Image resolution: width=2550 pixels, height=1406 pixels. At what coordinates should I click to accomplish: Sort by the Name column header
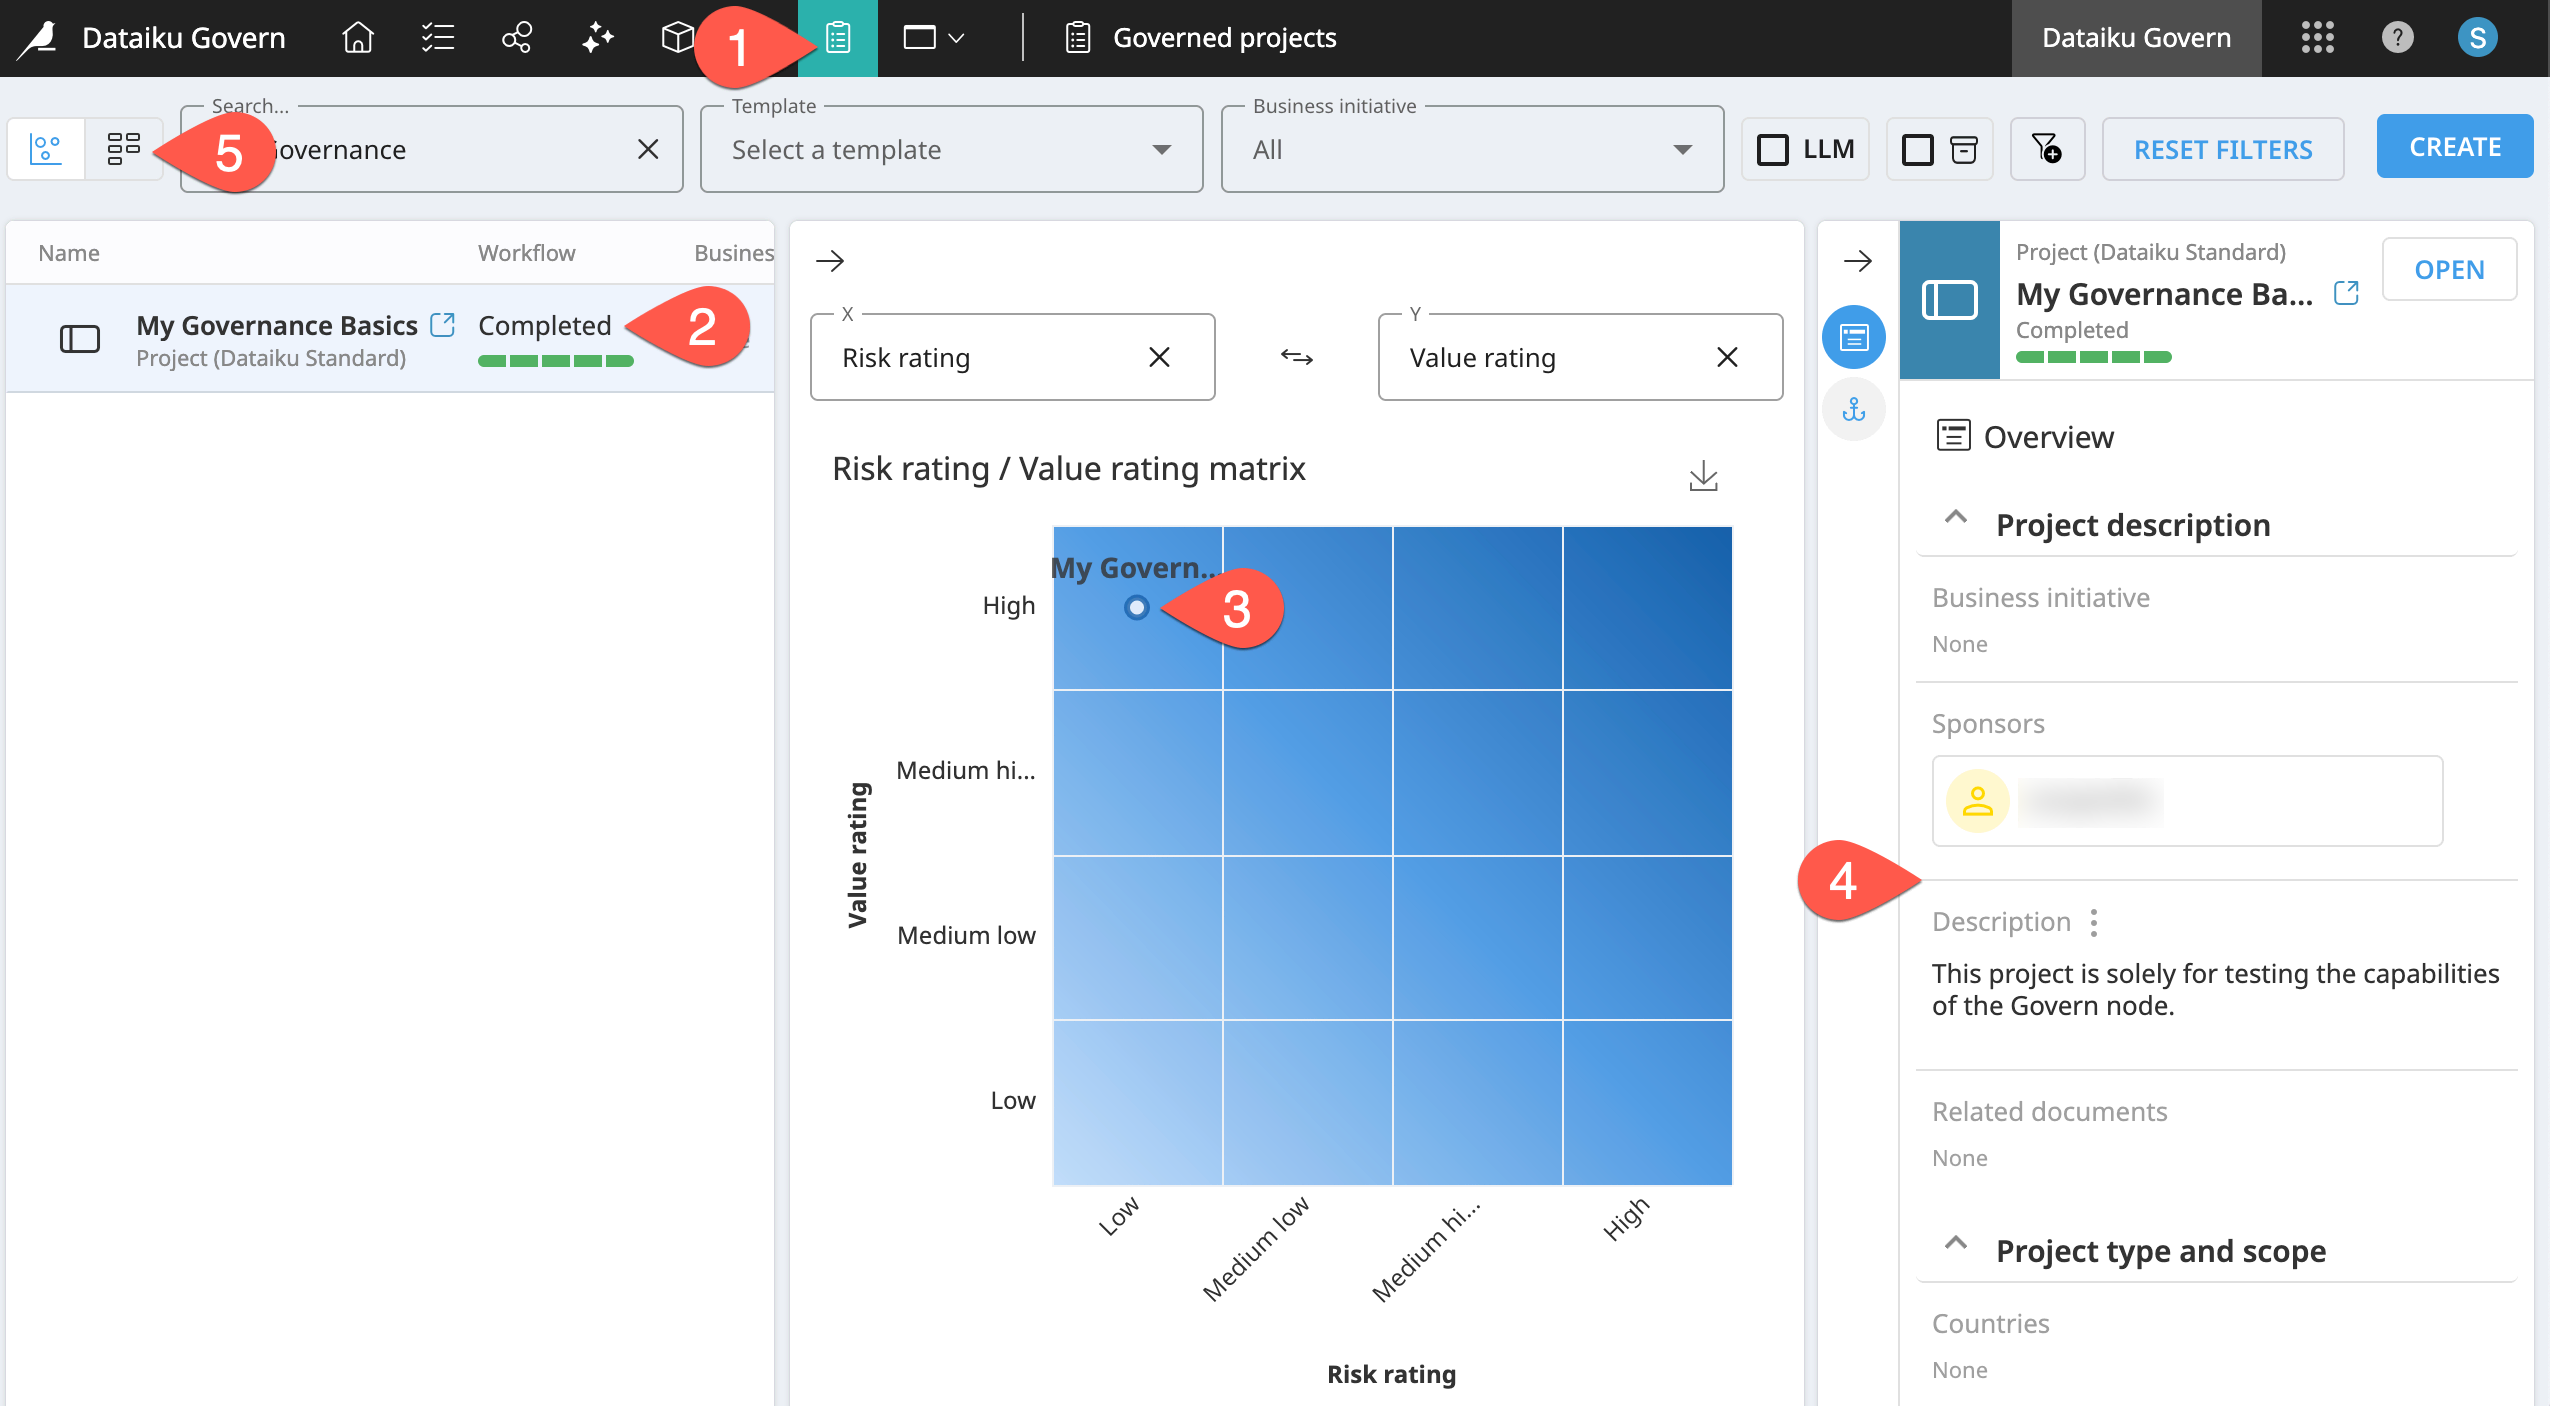click(x=69, y=253)
